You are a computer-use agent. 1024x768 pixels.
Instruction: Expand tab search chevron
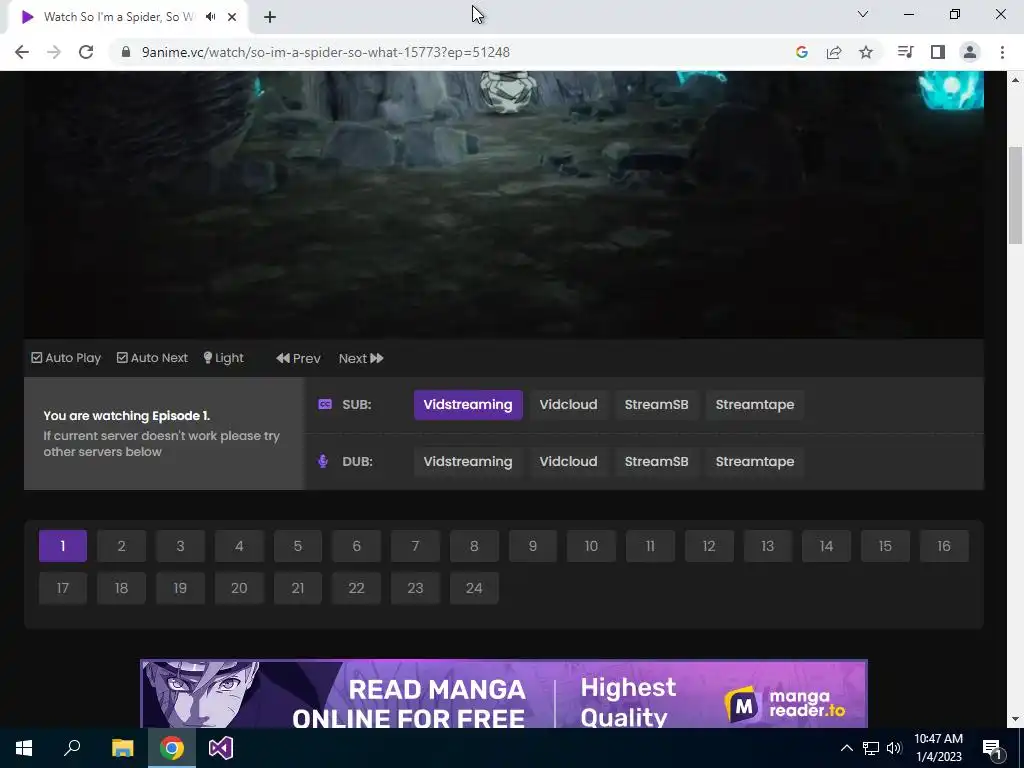863,14
